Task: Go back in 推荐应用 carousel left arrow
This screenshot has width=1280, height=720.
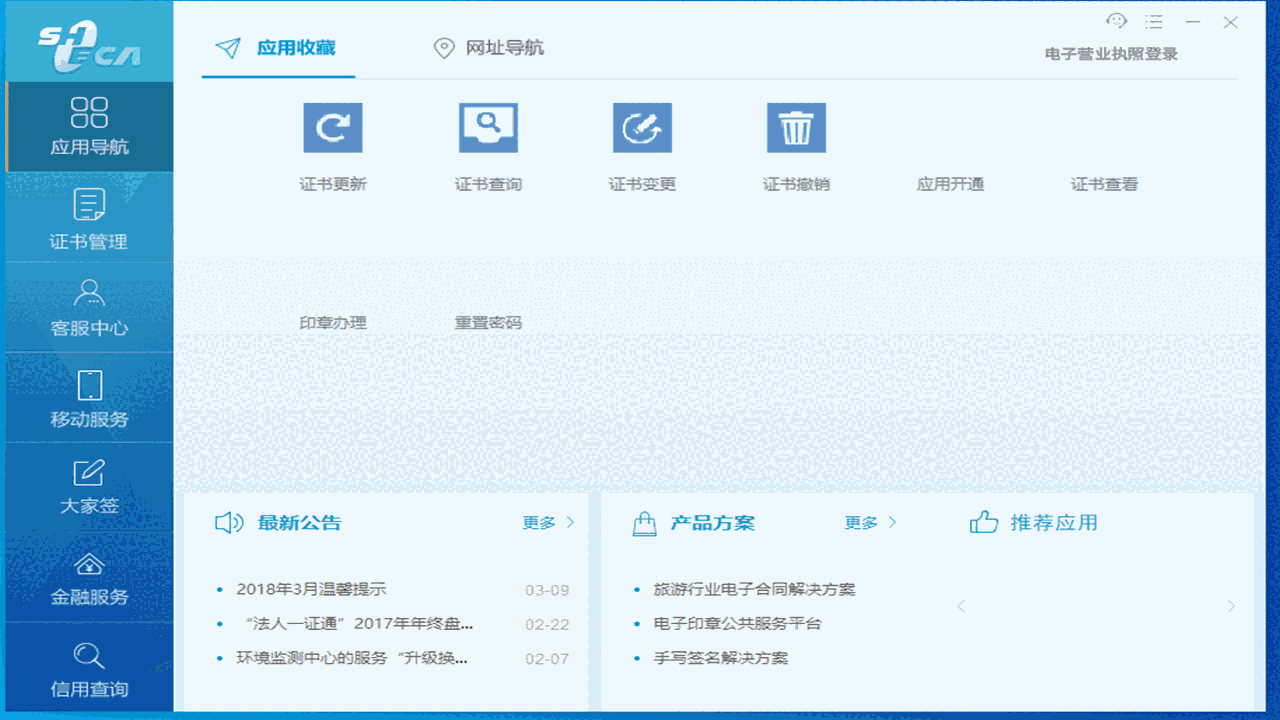Action: [x=960, y=605]
